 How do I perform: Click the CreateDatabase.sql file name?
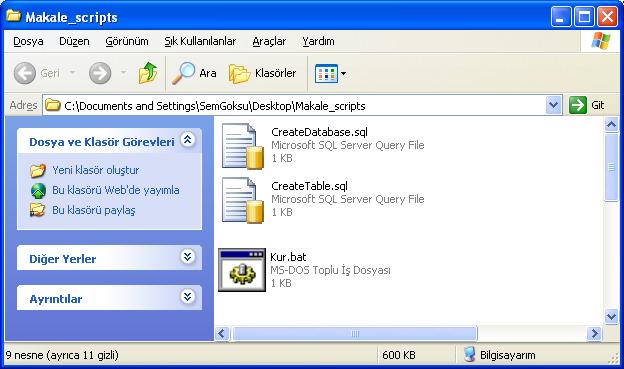(320, 132)
